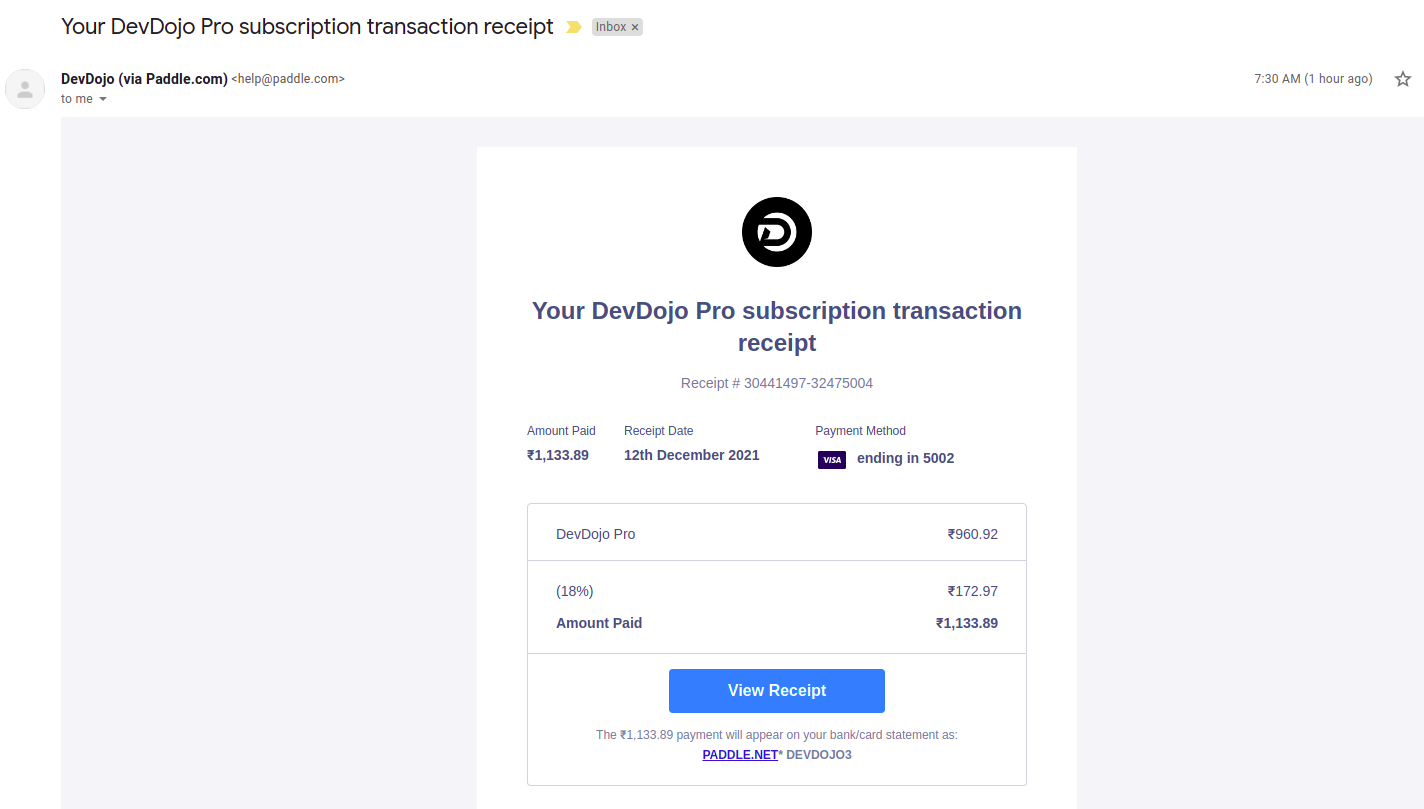Toggle the yellow importance marker
1424x809 pixels.
point(573,27)
